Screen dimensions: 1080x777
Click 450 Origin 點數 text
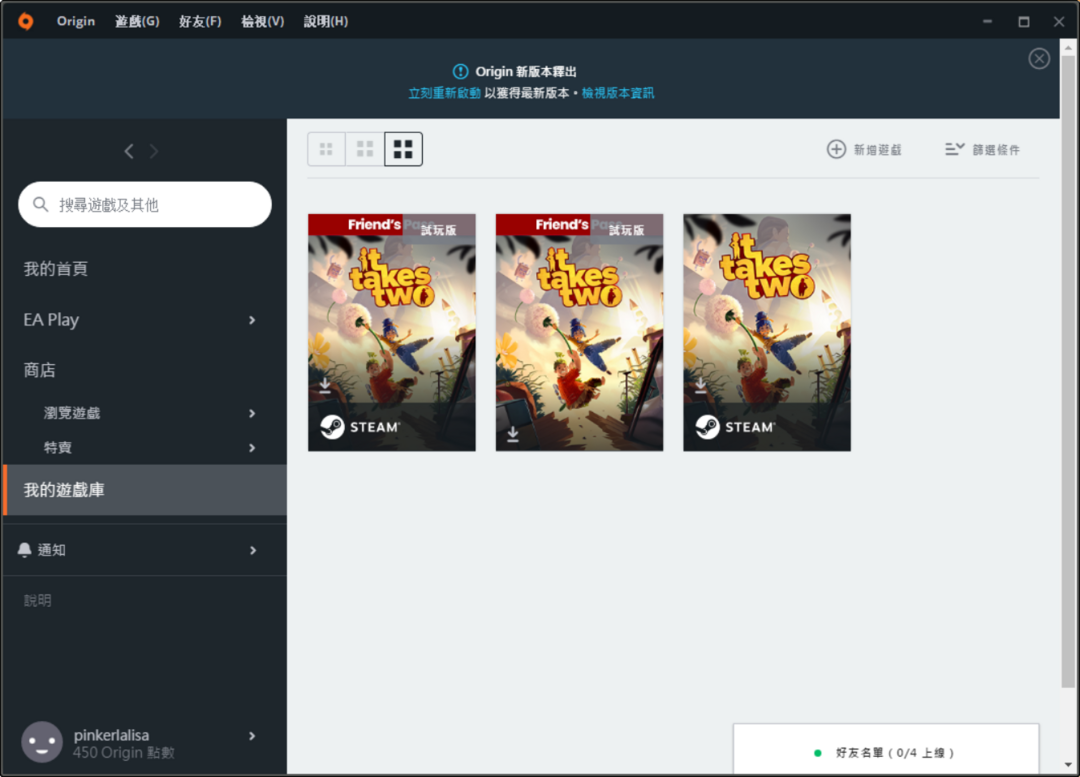123,753
